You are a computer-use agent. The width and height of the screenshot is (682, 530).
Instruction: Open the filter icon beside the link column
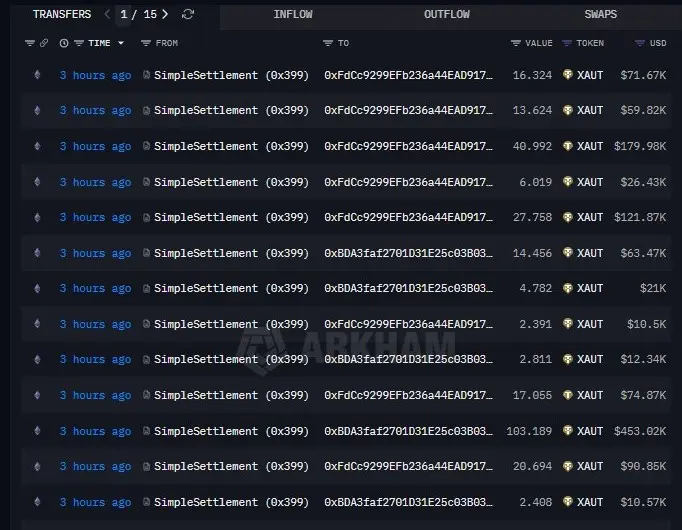coord(30,43)
